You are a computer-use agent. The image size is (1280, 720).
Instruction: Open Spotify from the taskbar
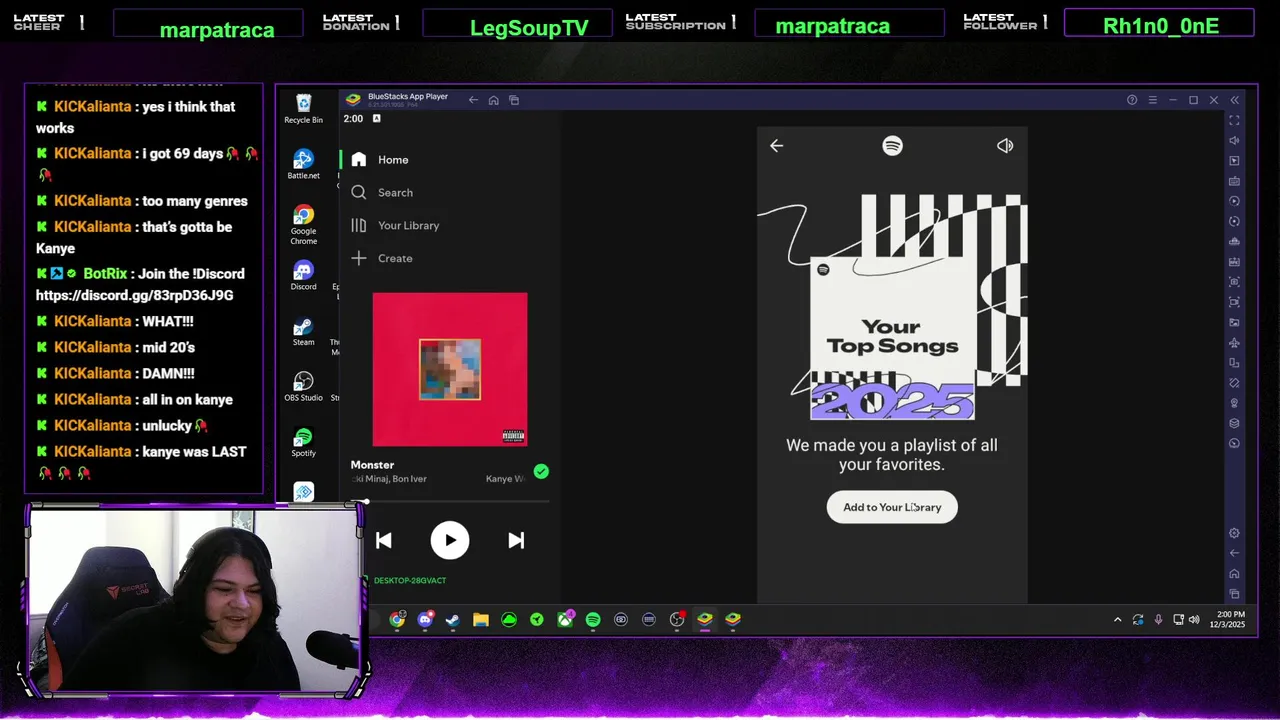593,620
